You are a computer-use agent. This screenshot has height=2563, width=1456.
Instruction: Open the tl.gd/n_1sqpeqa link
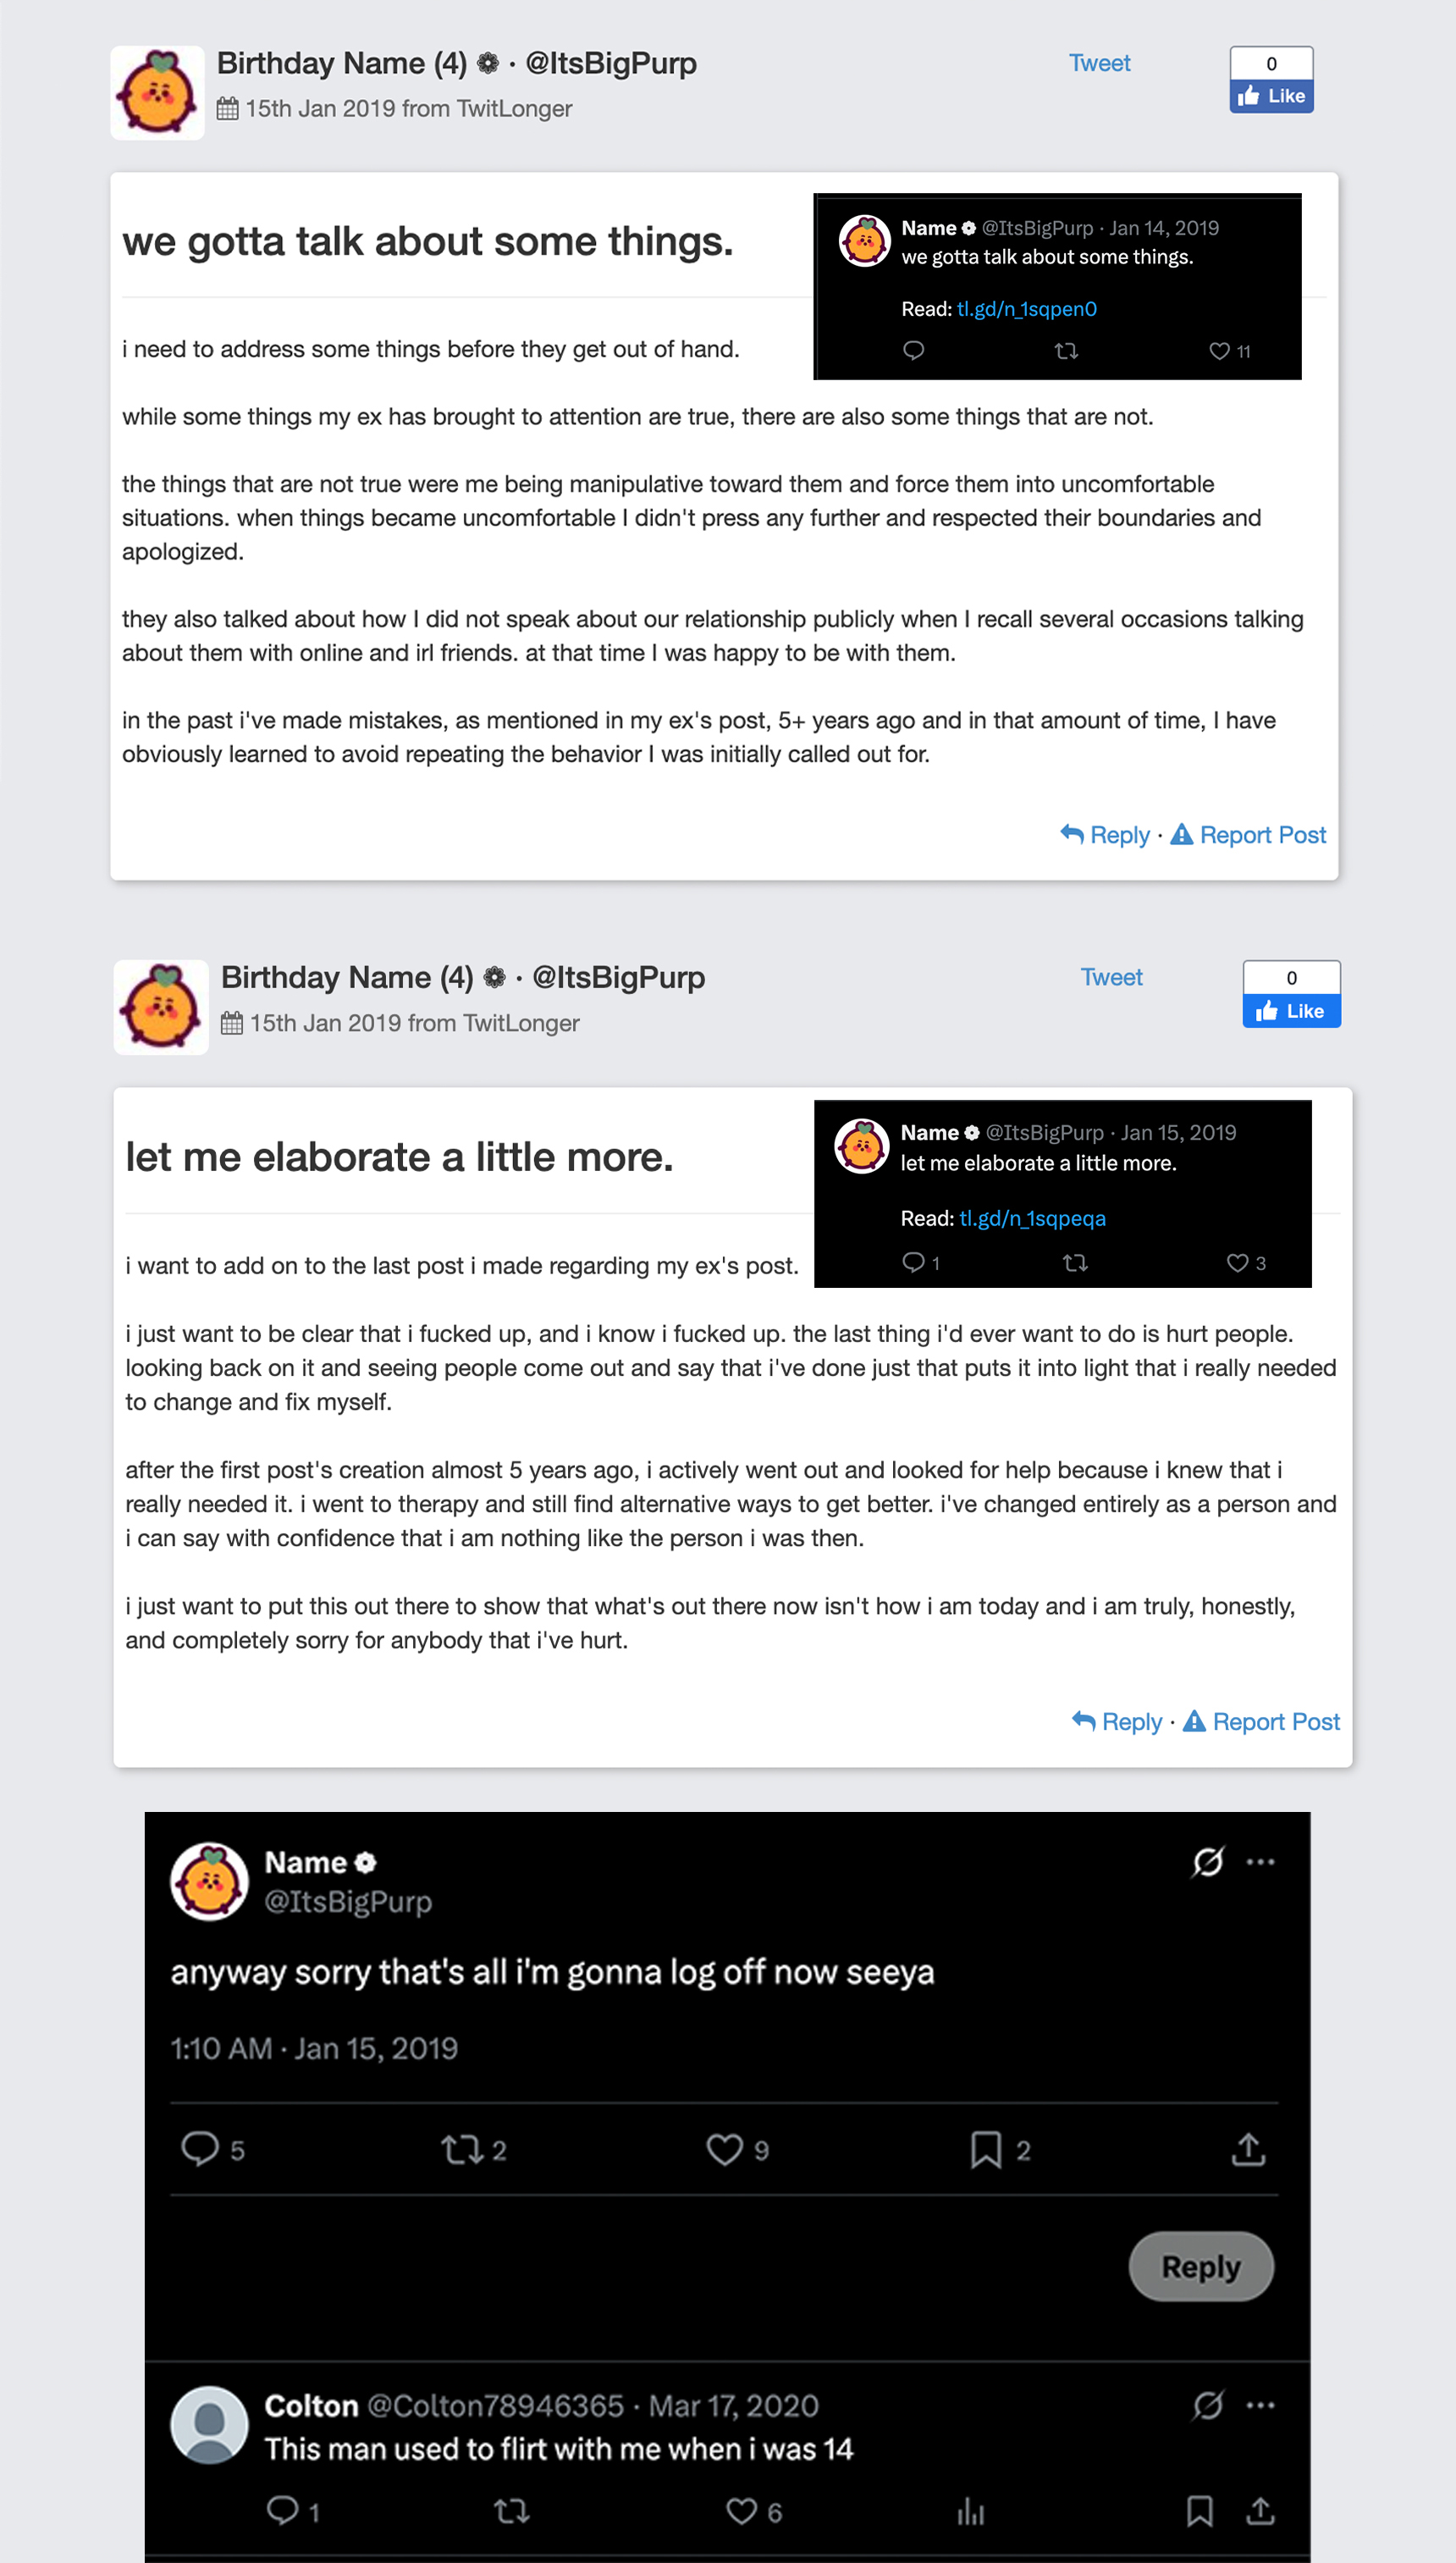pyautogui.click(x=1033, y=1218)
